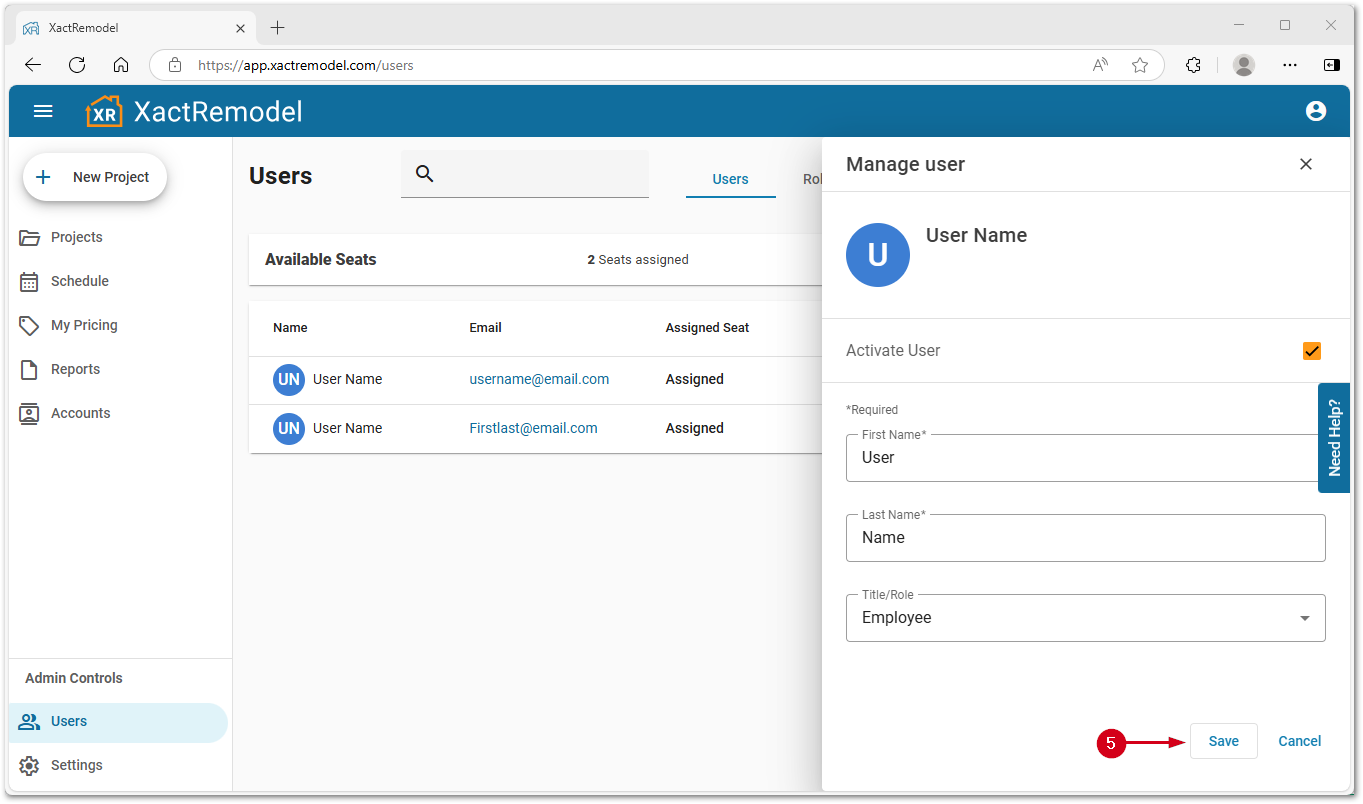1363x804 pixels.
Task: Open My Pricing in the sidebar
Action: tap(83, 325)
